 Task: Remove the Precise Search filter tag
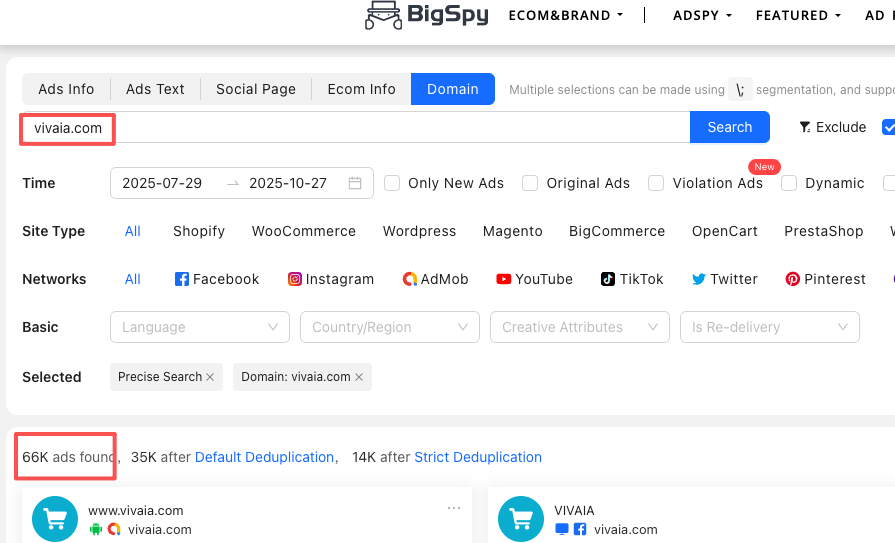(210, 377)
